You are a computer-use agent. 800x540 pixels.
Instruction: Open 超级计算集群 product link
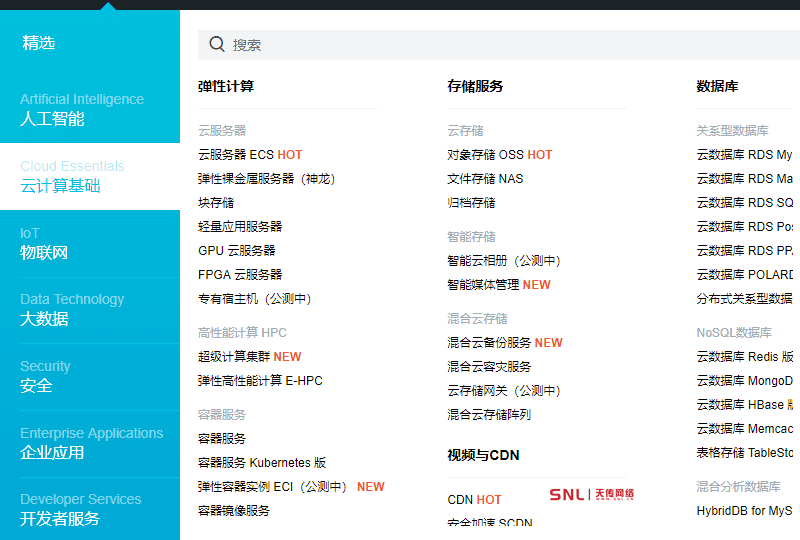tap(234, 357)
